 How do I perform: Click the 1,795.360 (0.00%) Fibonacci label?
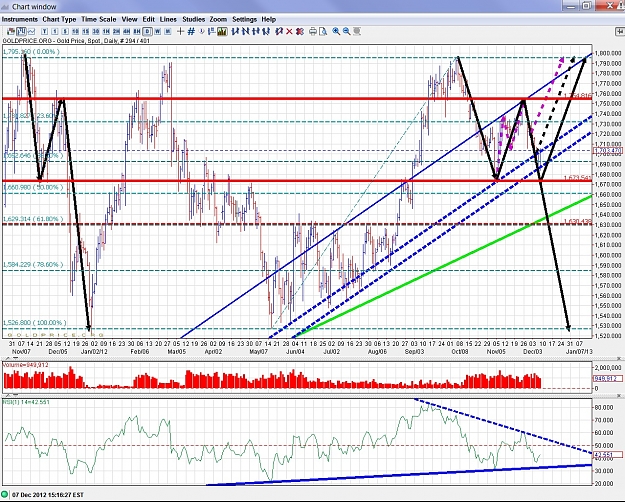click(x=31, y=51)
